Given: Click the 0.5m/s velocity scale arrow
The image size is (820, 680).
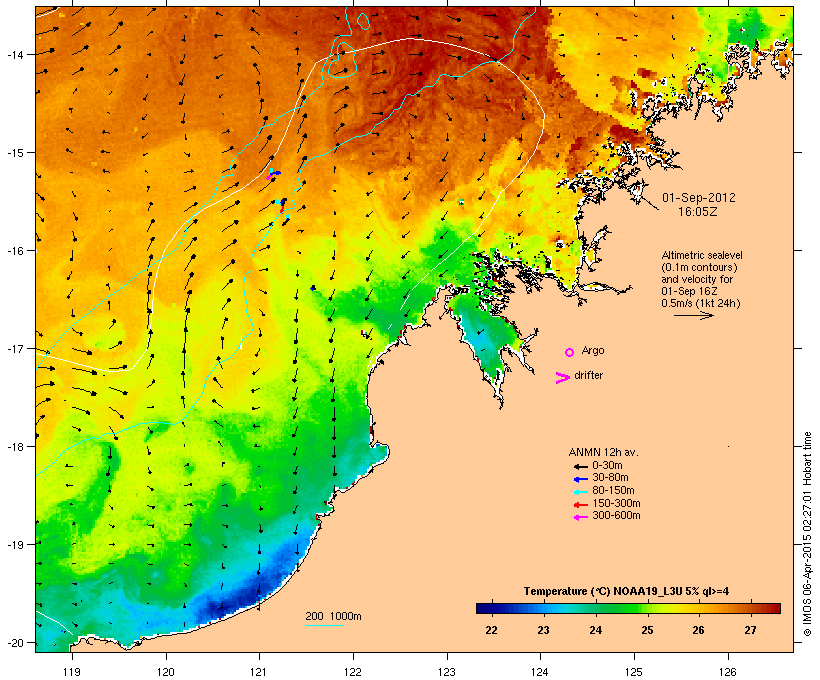Looking at the screenshot, I should tap(693, 315).
